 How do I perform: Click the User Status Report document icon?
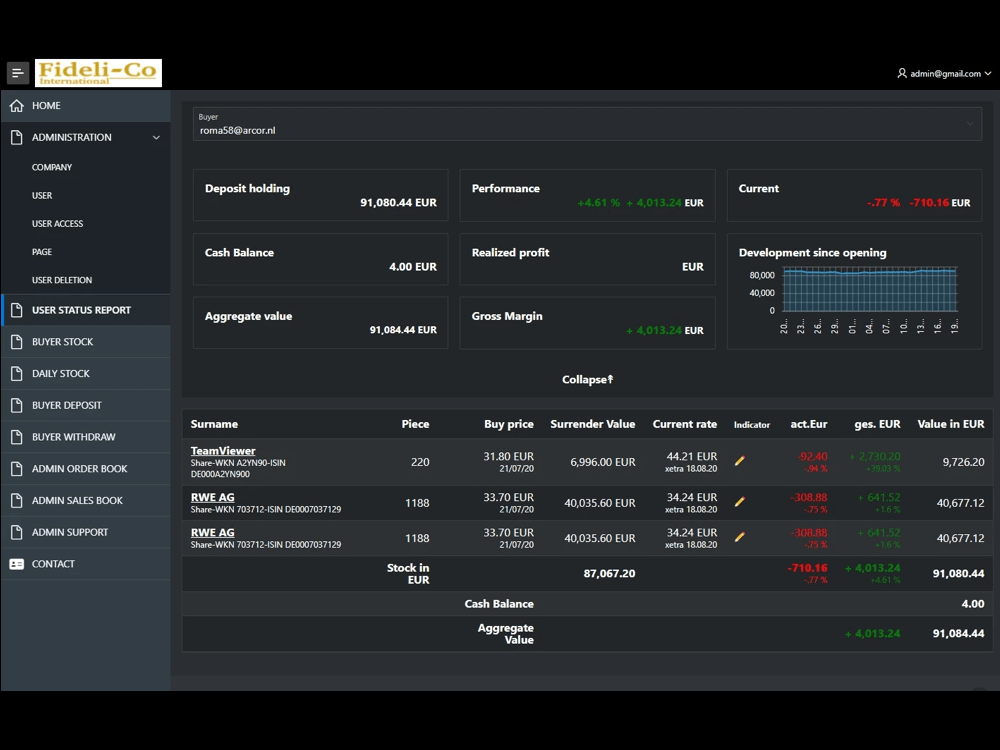coord(17,310)
